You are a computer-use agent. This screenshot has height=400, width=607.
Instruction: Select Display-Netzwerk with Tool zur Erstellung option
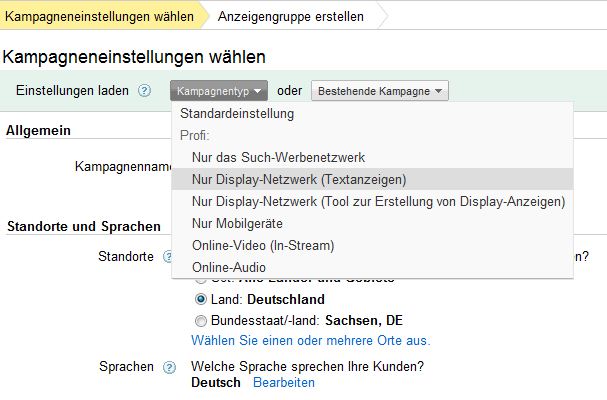tap(377, 202)
